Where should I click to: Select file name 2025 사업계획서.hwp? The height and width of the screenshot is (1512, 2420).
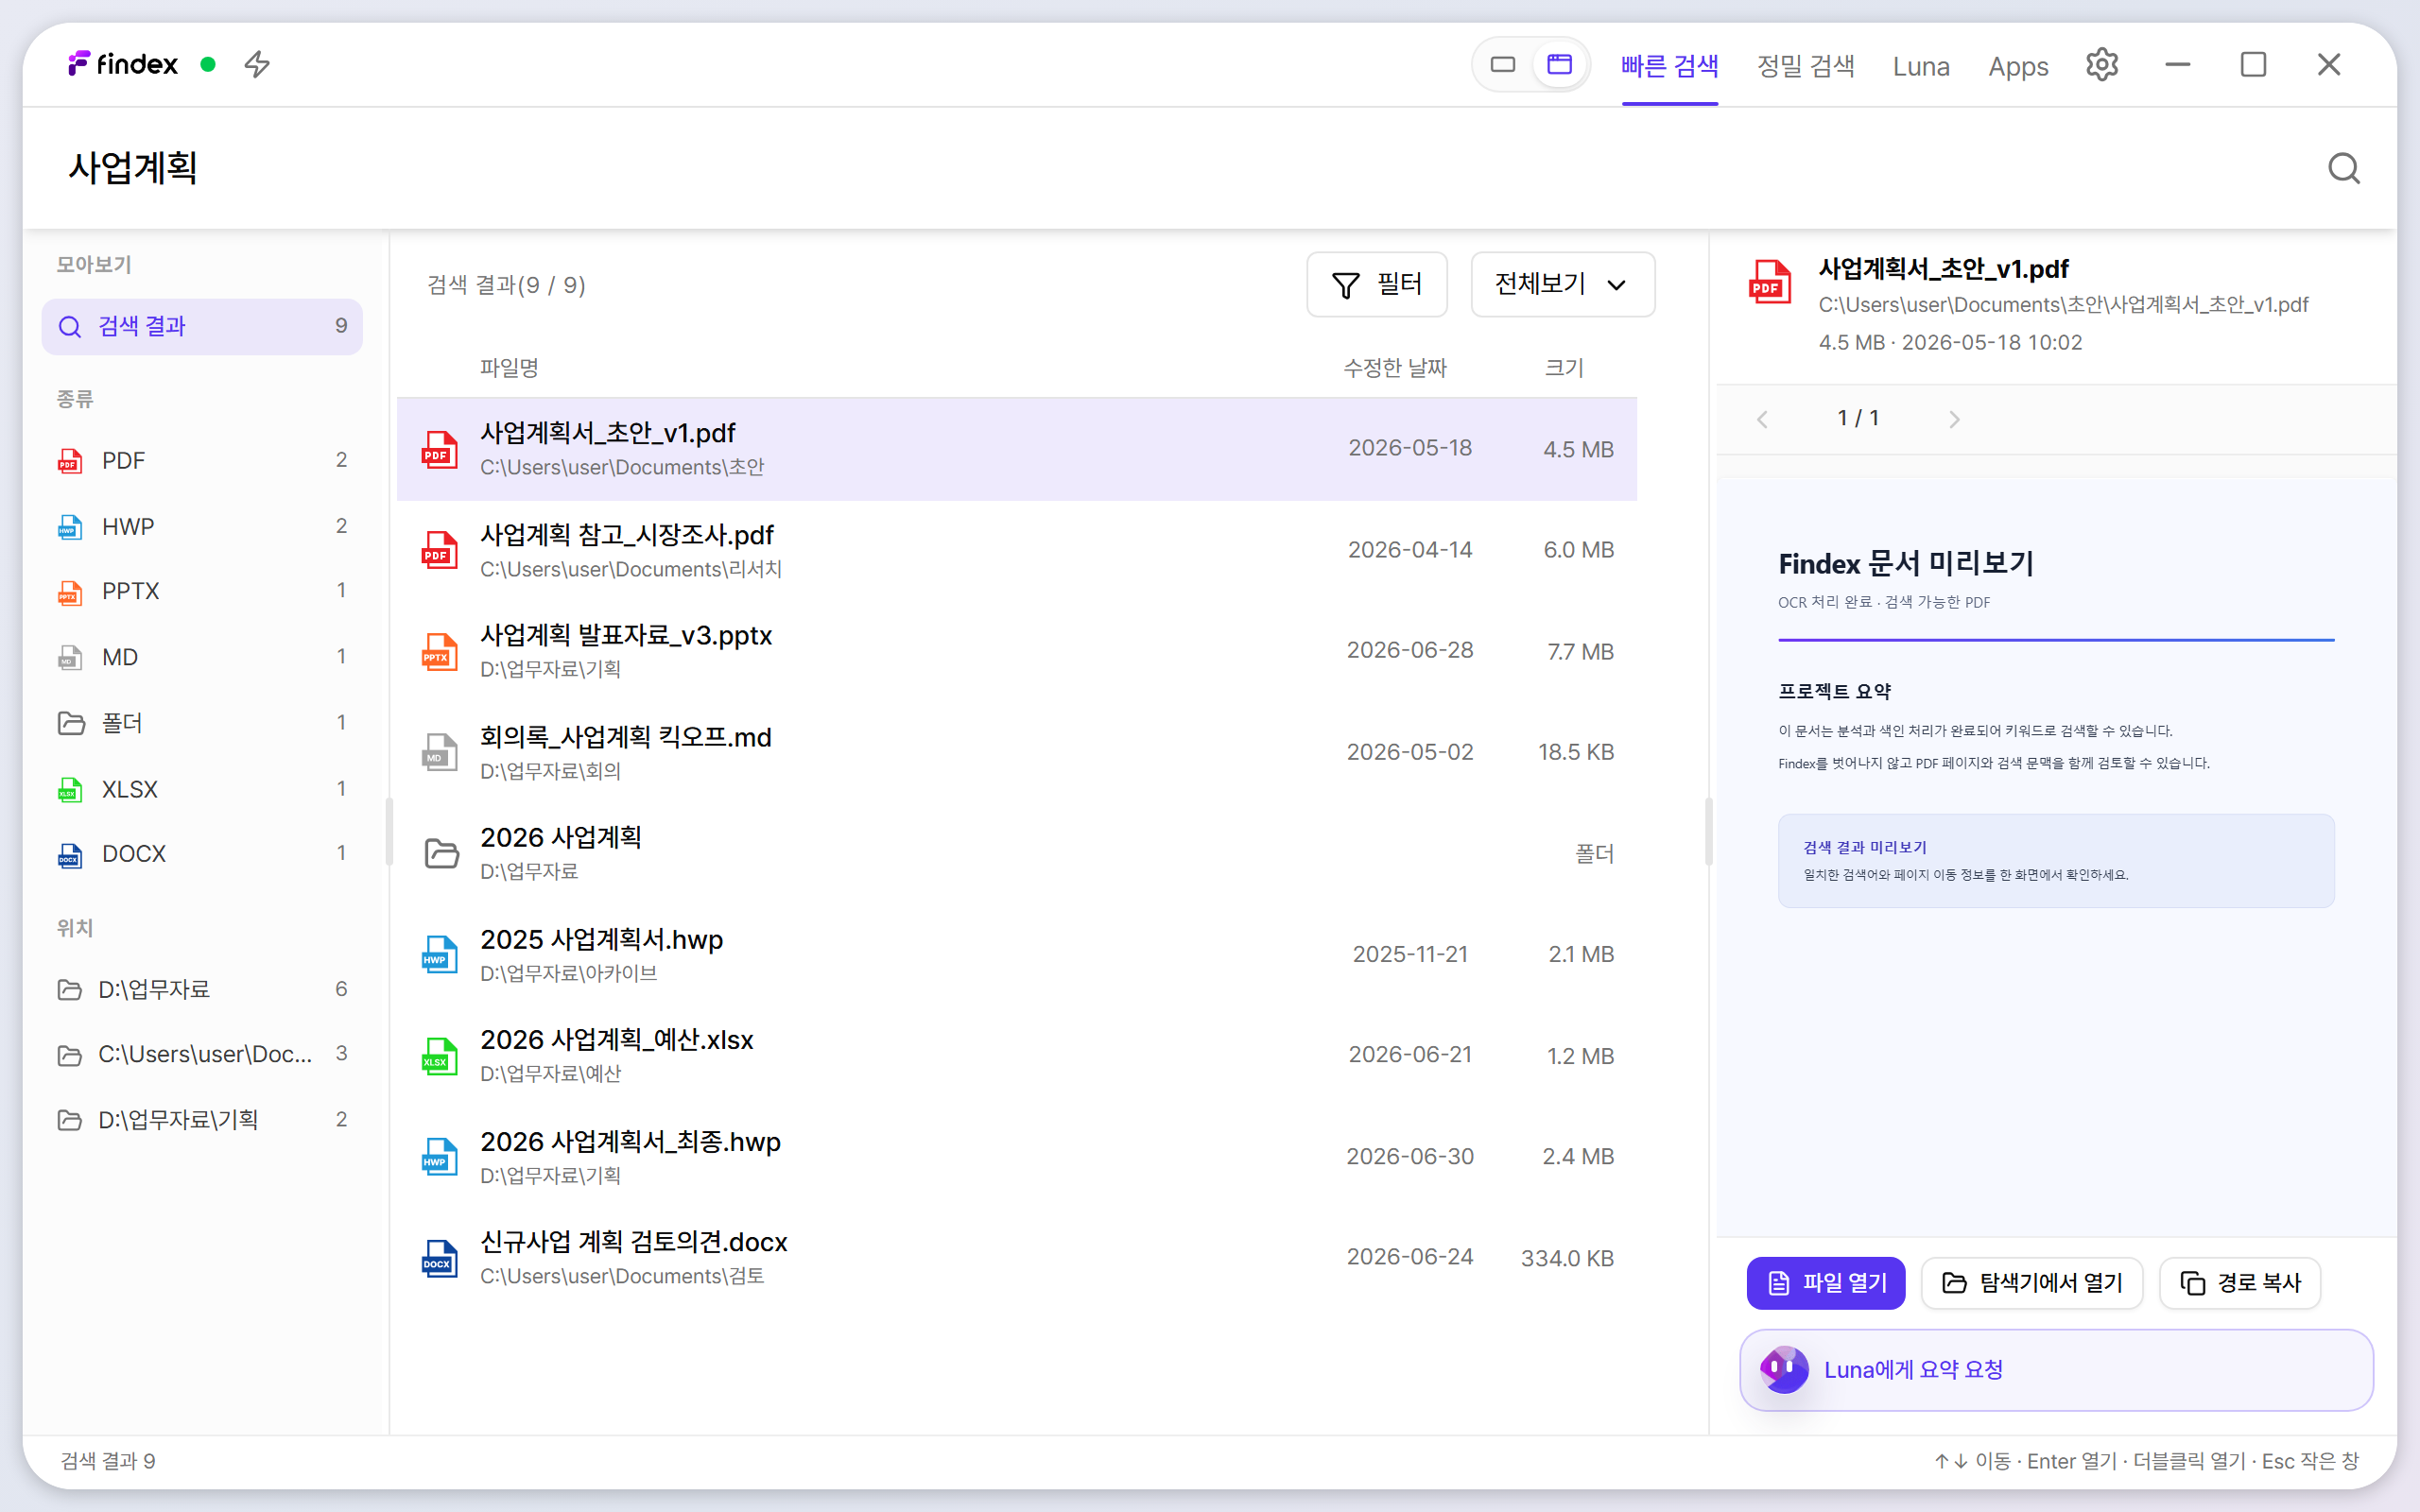point(601,939)
